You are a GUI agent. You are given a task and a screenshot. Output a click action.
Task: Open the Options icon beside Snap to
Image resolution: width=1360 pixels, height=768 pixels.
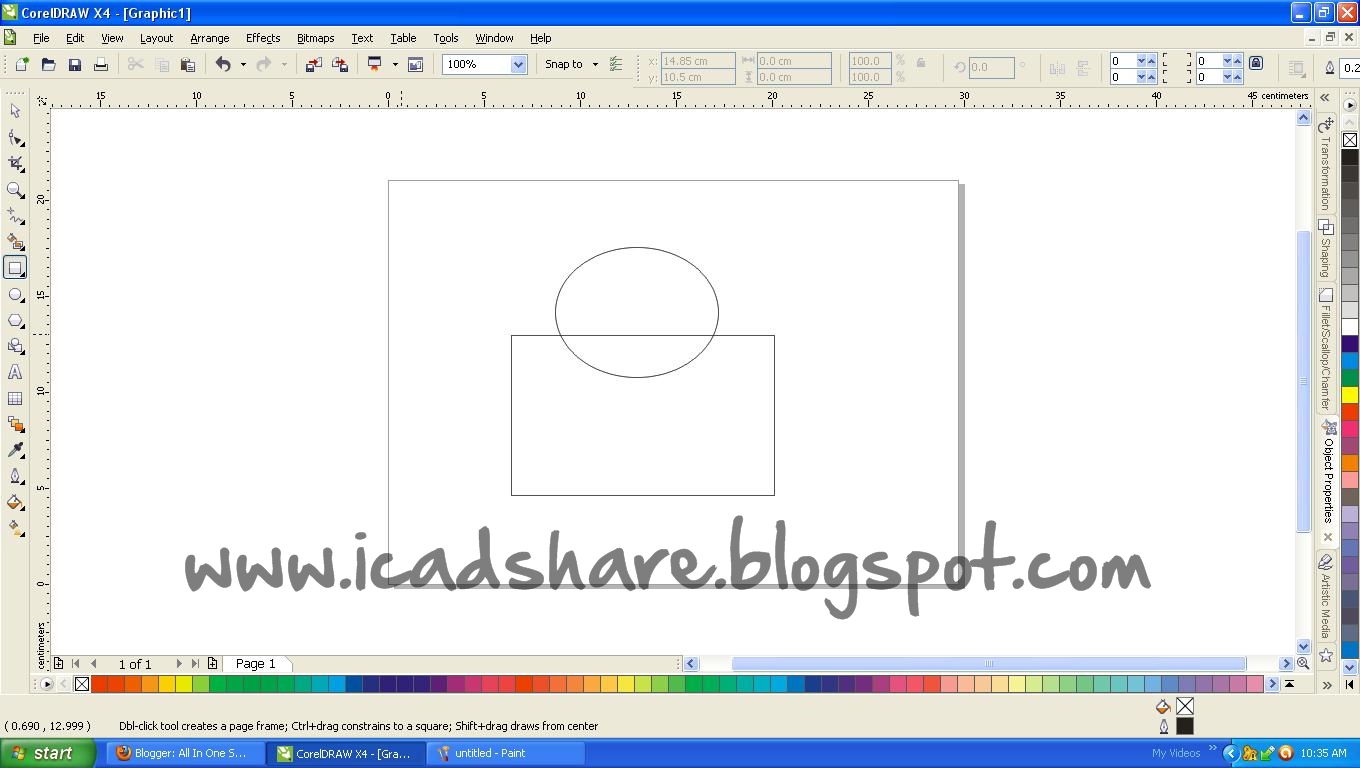[x=616, y=64]
